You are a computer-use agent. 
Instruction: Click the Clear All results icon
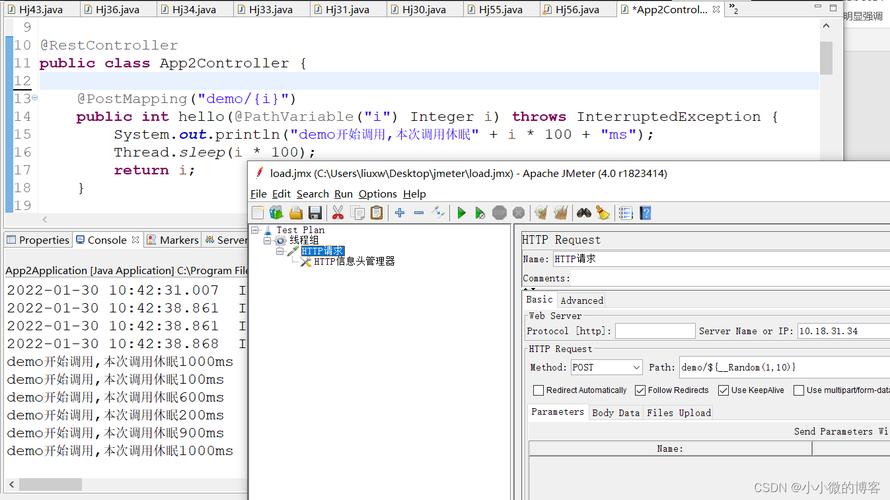point(560,213)
